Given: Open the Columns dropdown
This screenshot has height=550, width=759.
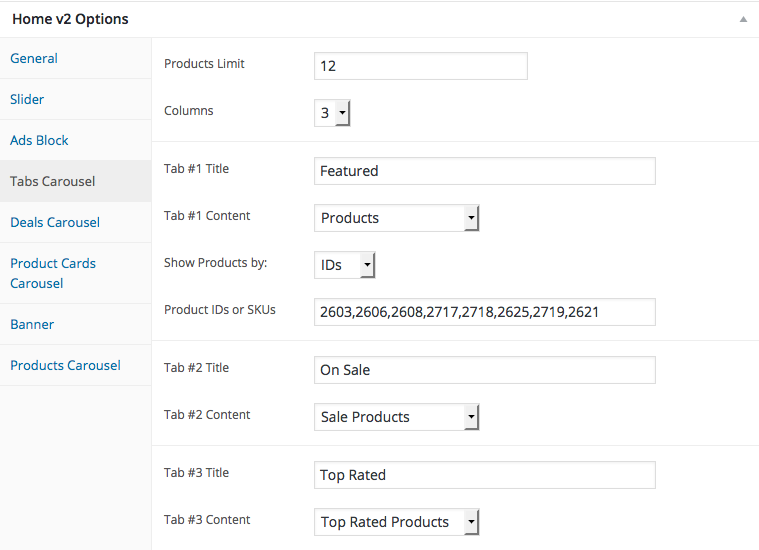Looking at the screenshot, I should pos(332,113).
